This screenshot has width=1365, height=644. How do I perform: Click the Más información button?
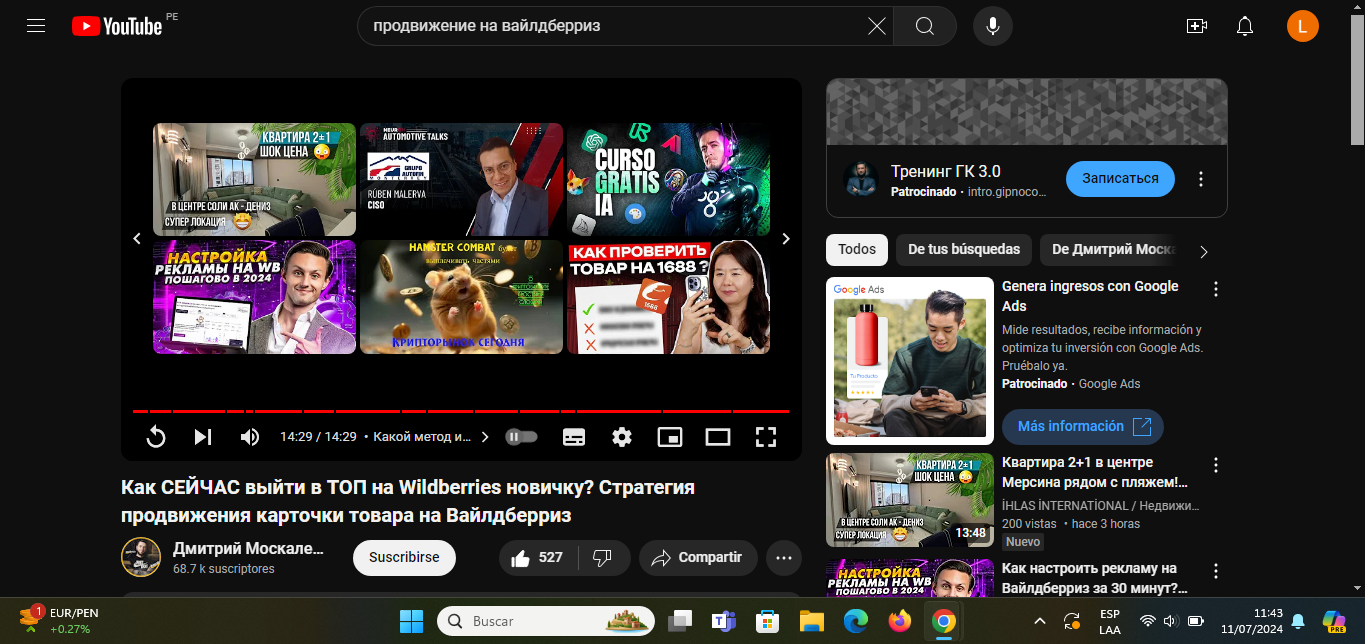pos(1083,426)
